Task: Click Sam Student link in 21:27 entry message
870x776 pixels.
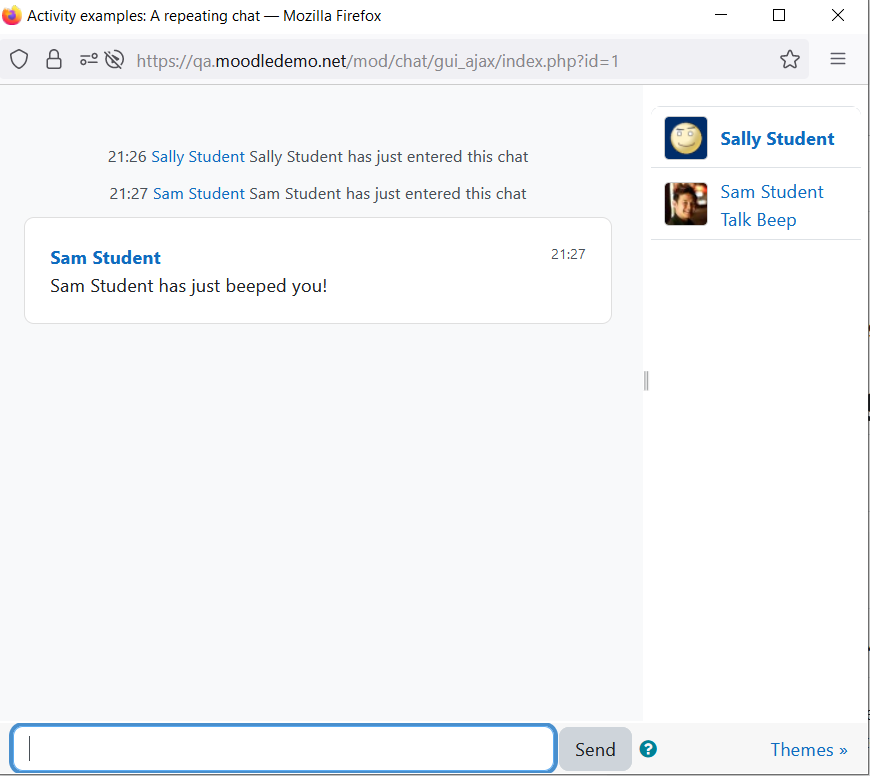Action: pyautogui.click(x=199, y=194)
